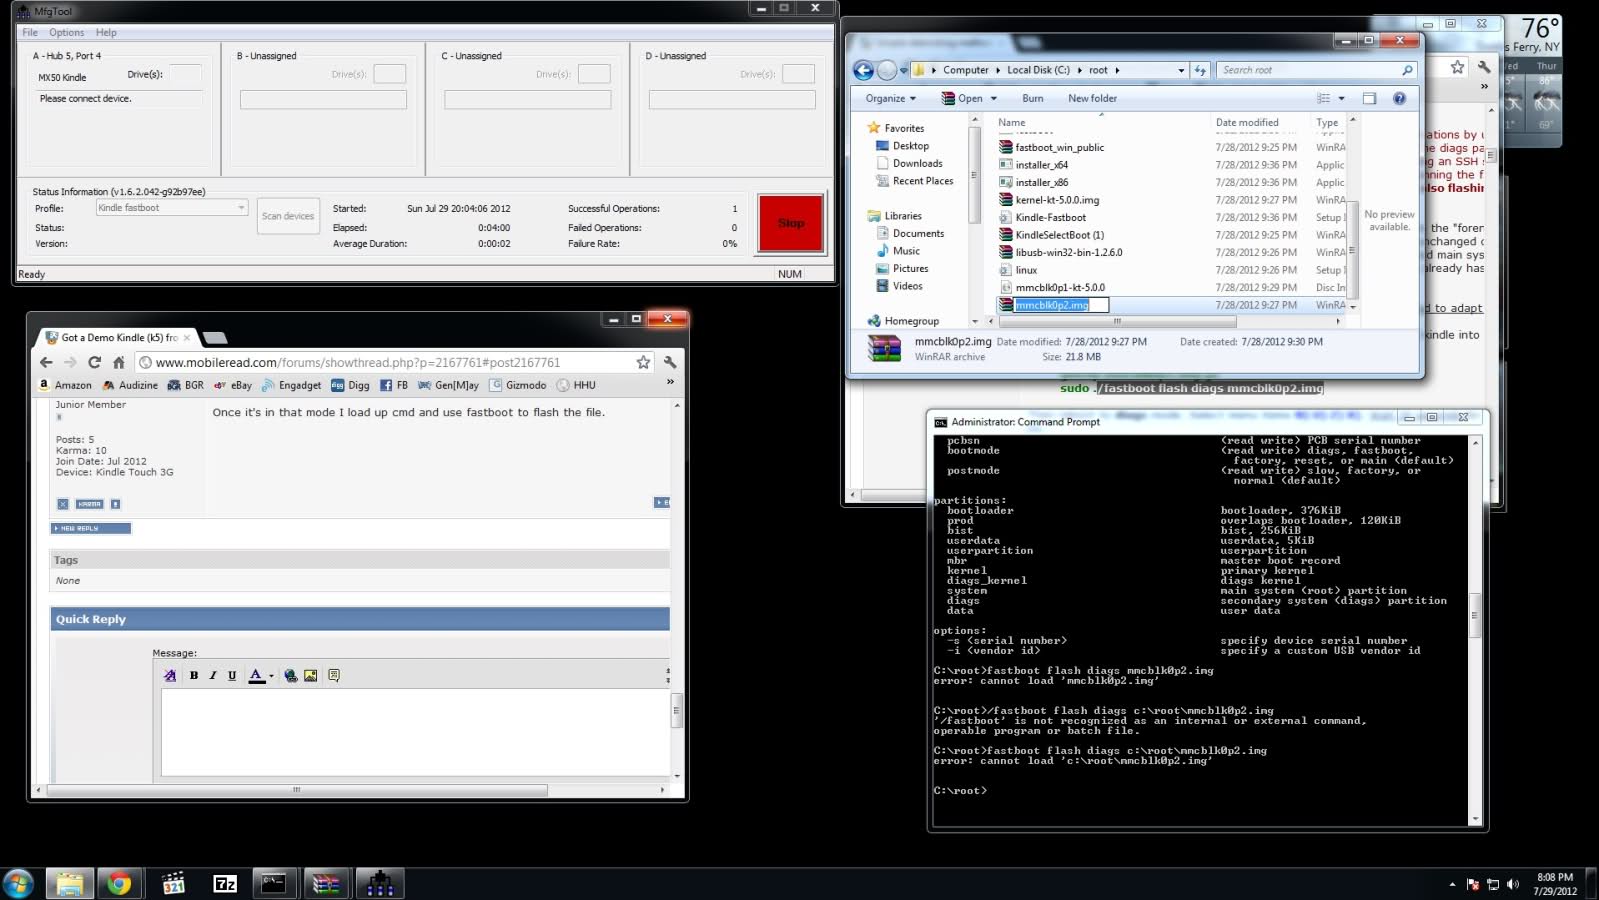
Task: Open the Amazon bookmark
Action: pos(65,385)
